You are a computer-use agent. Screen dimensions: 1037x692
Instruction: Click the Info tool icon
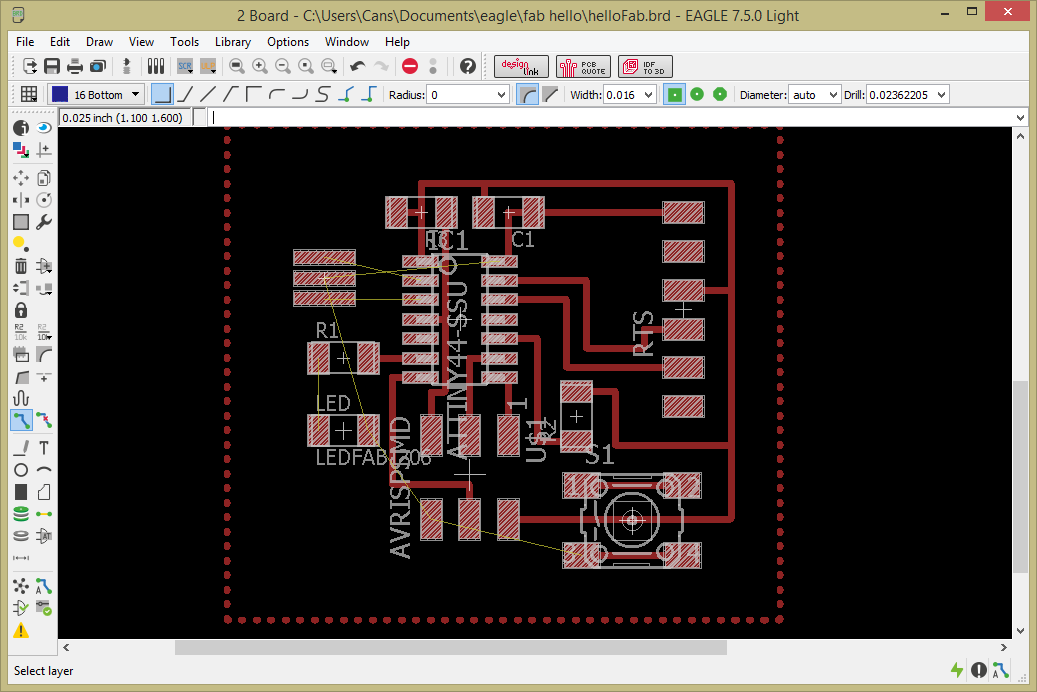click(20, 127)
